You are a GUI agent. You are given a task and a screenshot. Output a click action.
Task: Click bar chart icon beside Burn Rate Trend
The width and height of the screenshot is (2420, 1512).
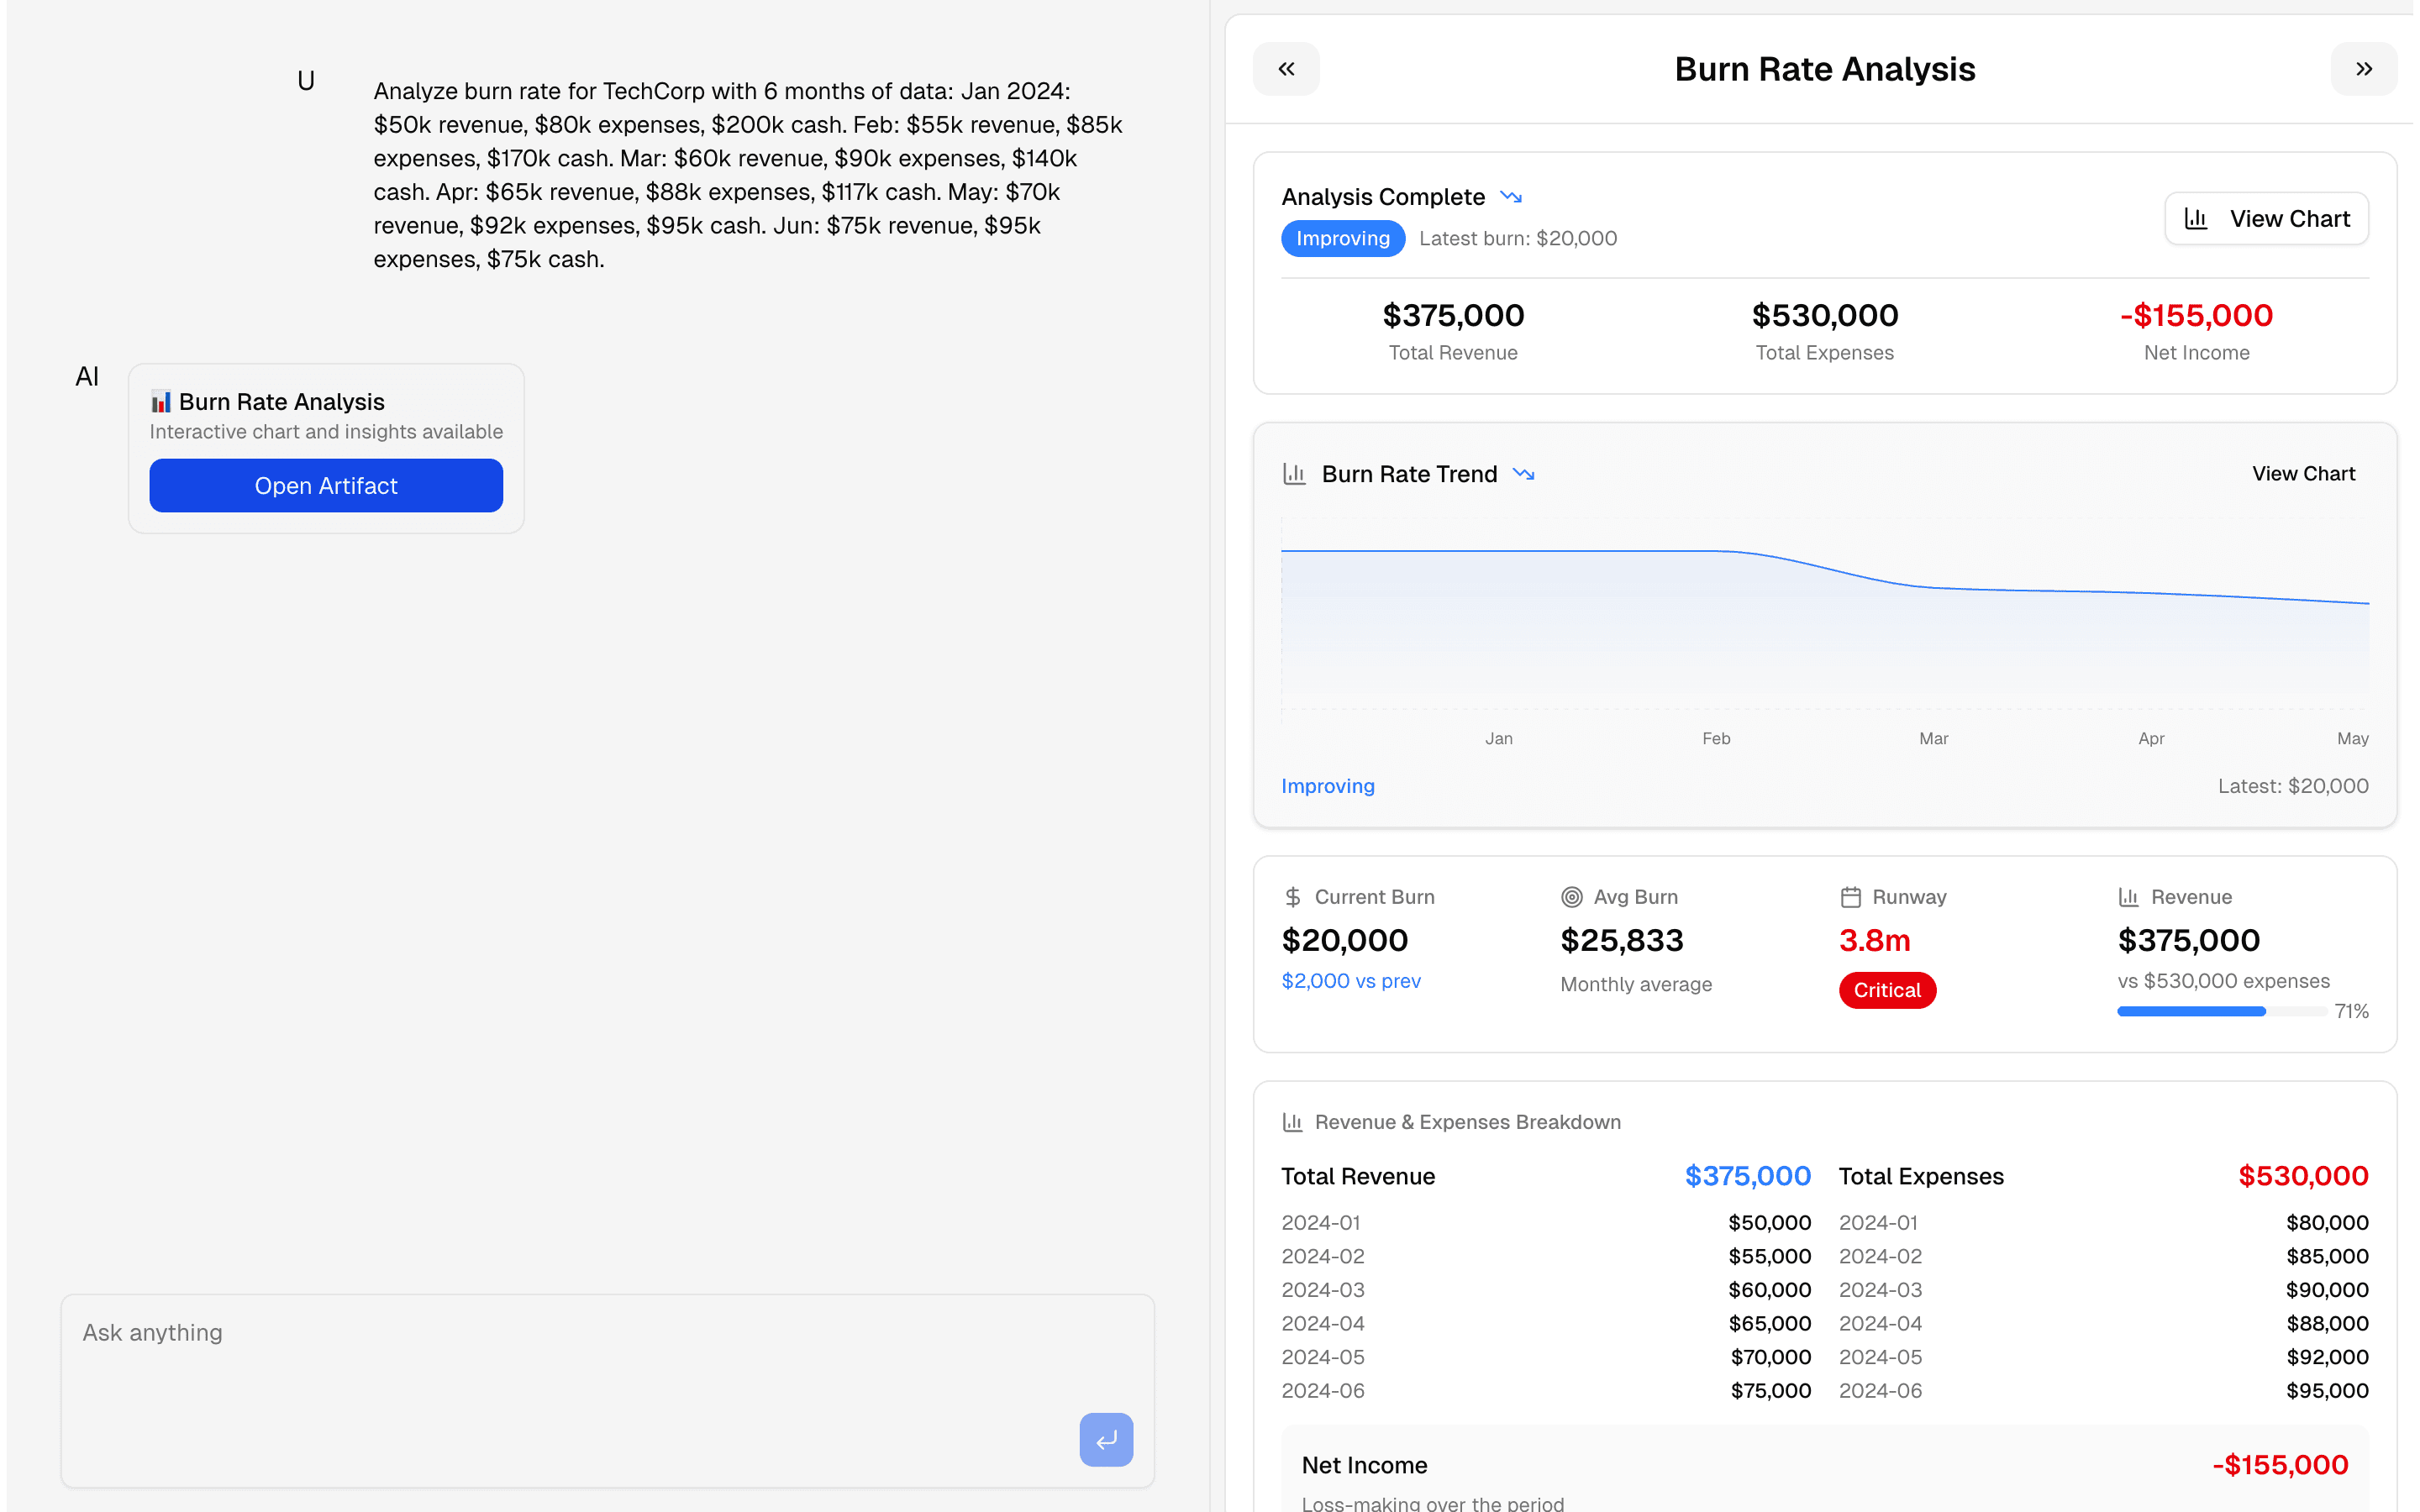pyautogui.click(x=1294, y=474)
